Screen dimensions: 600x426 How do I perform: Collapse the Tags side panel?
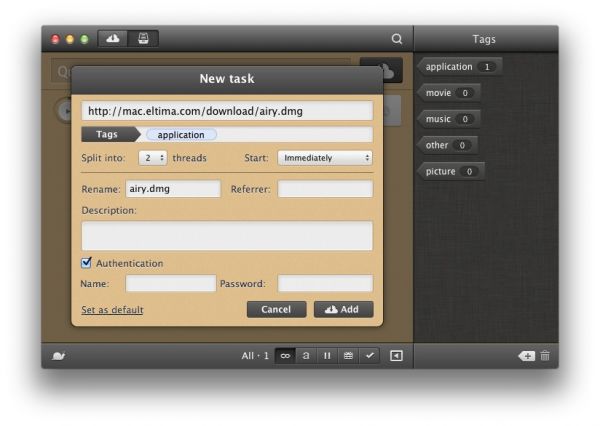tap(396, 356)
